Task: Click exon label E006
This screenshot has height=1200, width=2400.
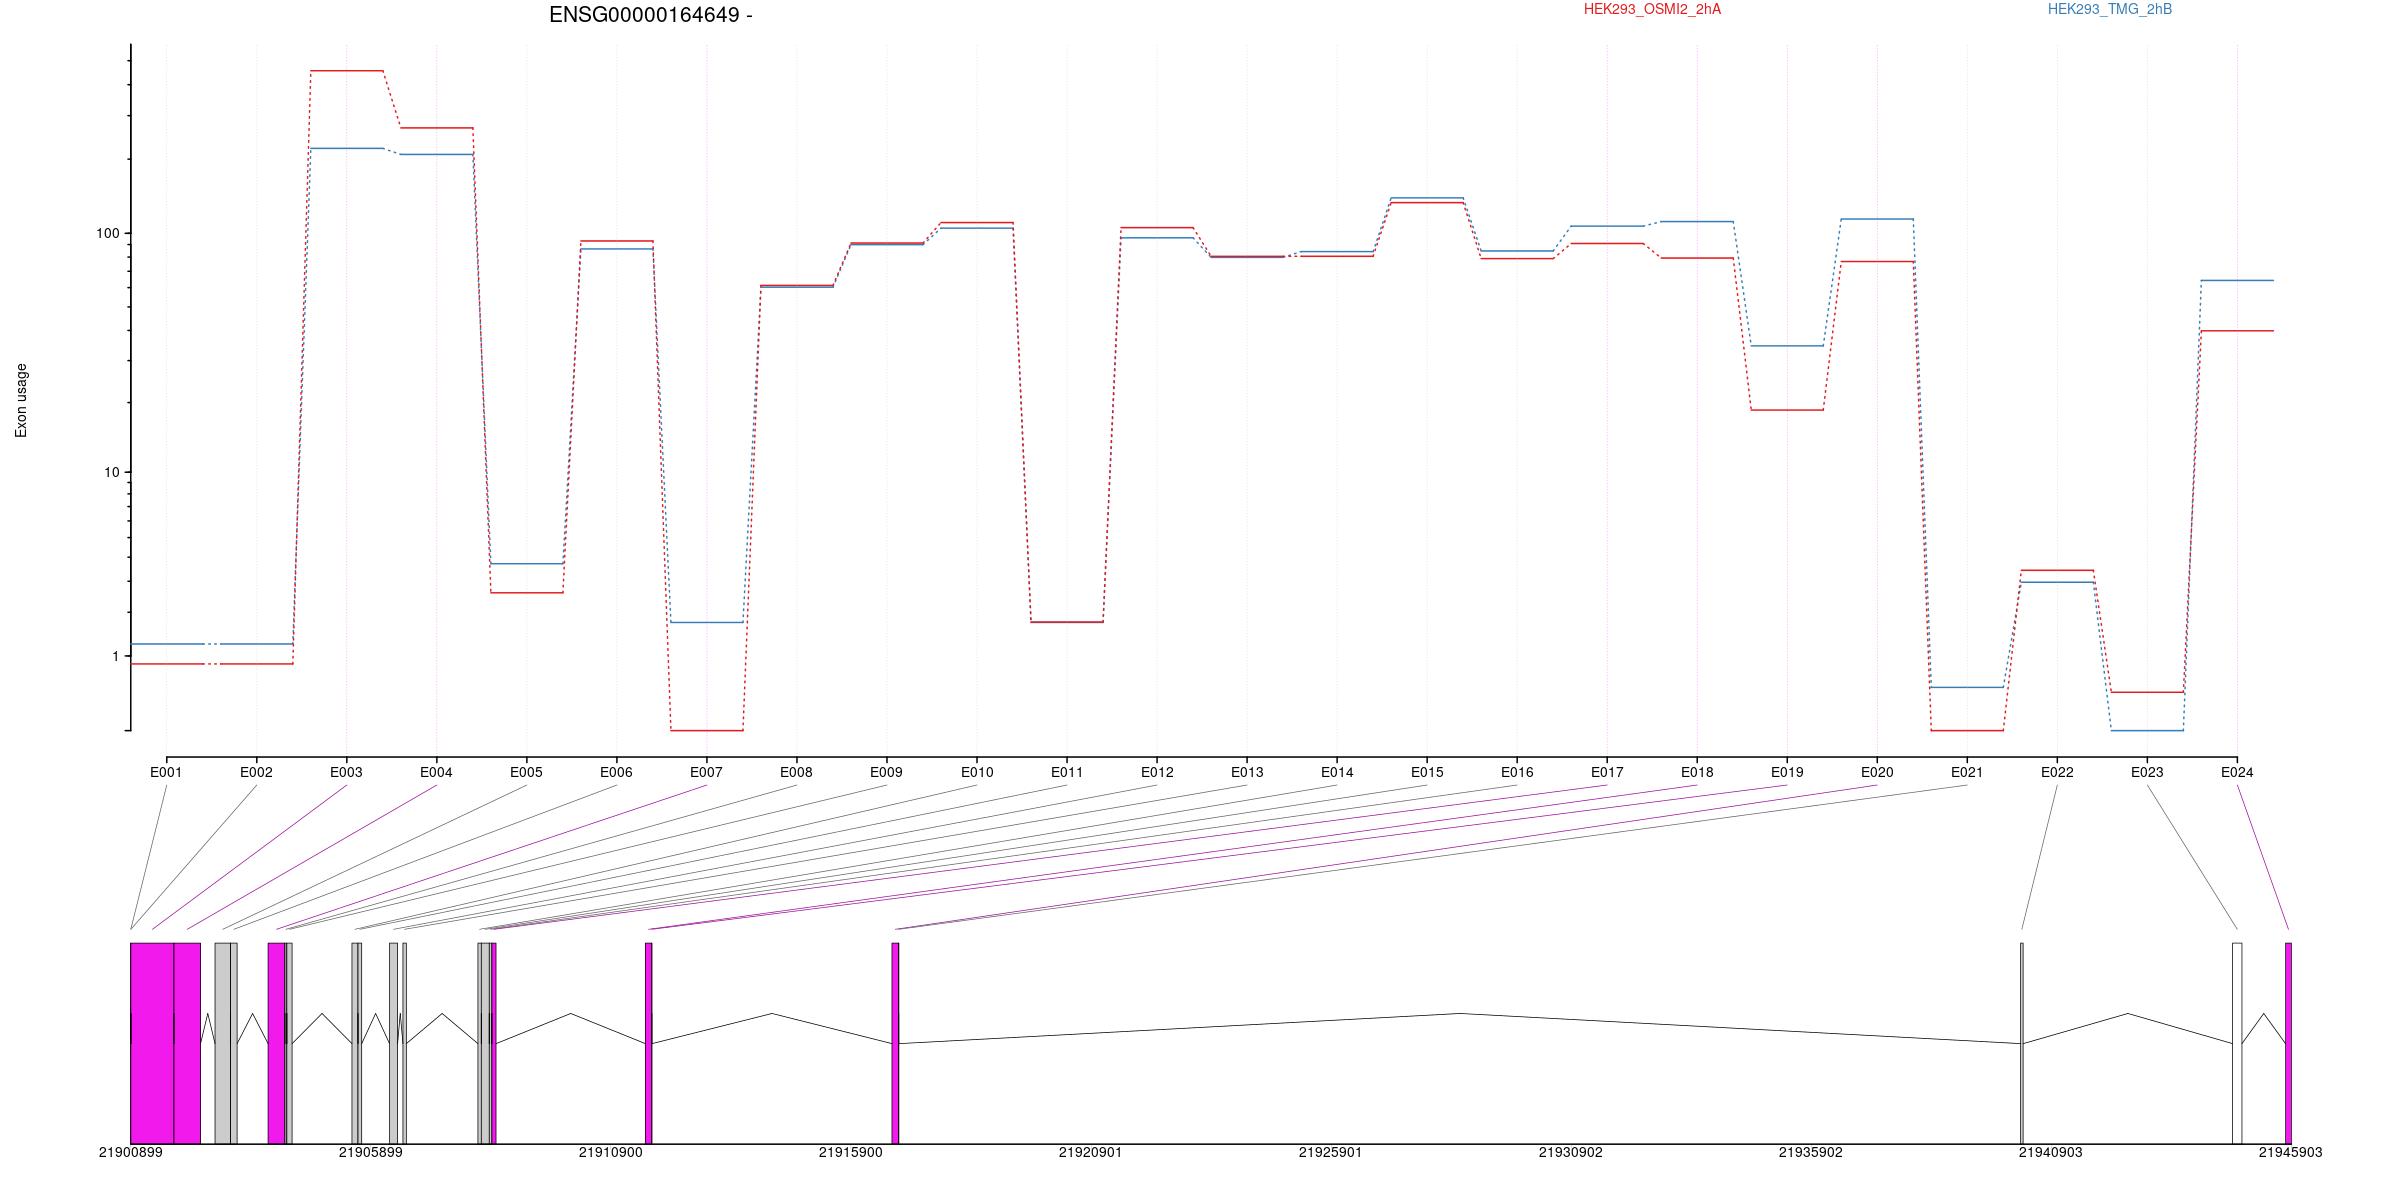Action: pyautogui.click(x=616, y=772)
